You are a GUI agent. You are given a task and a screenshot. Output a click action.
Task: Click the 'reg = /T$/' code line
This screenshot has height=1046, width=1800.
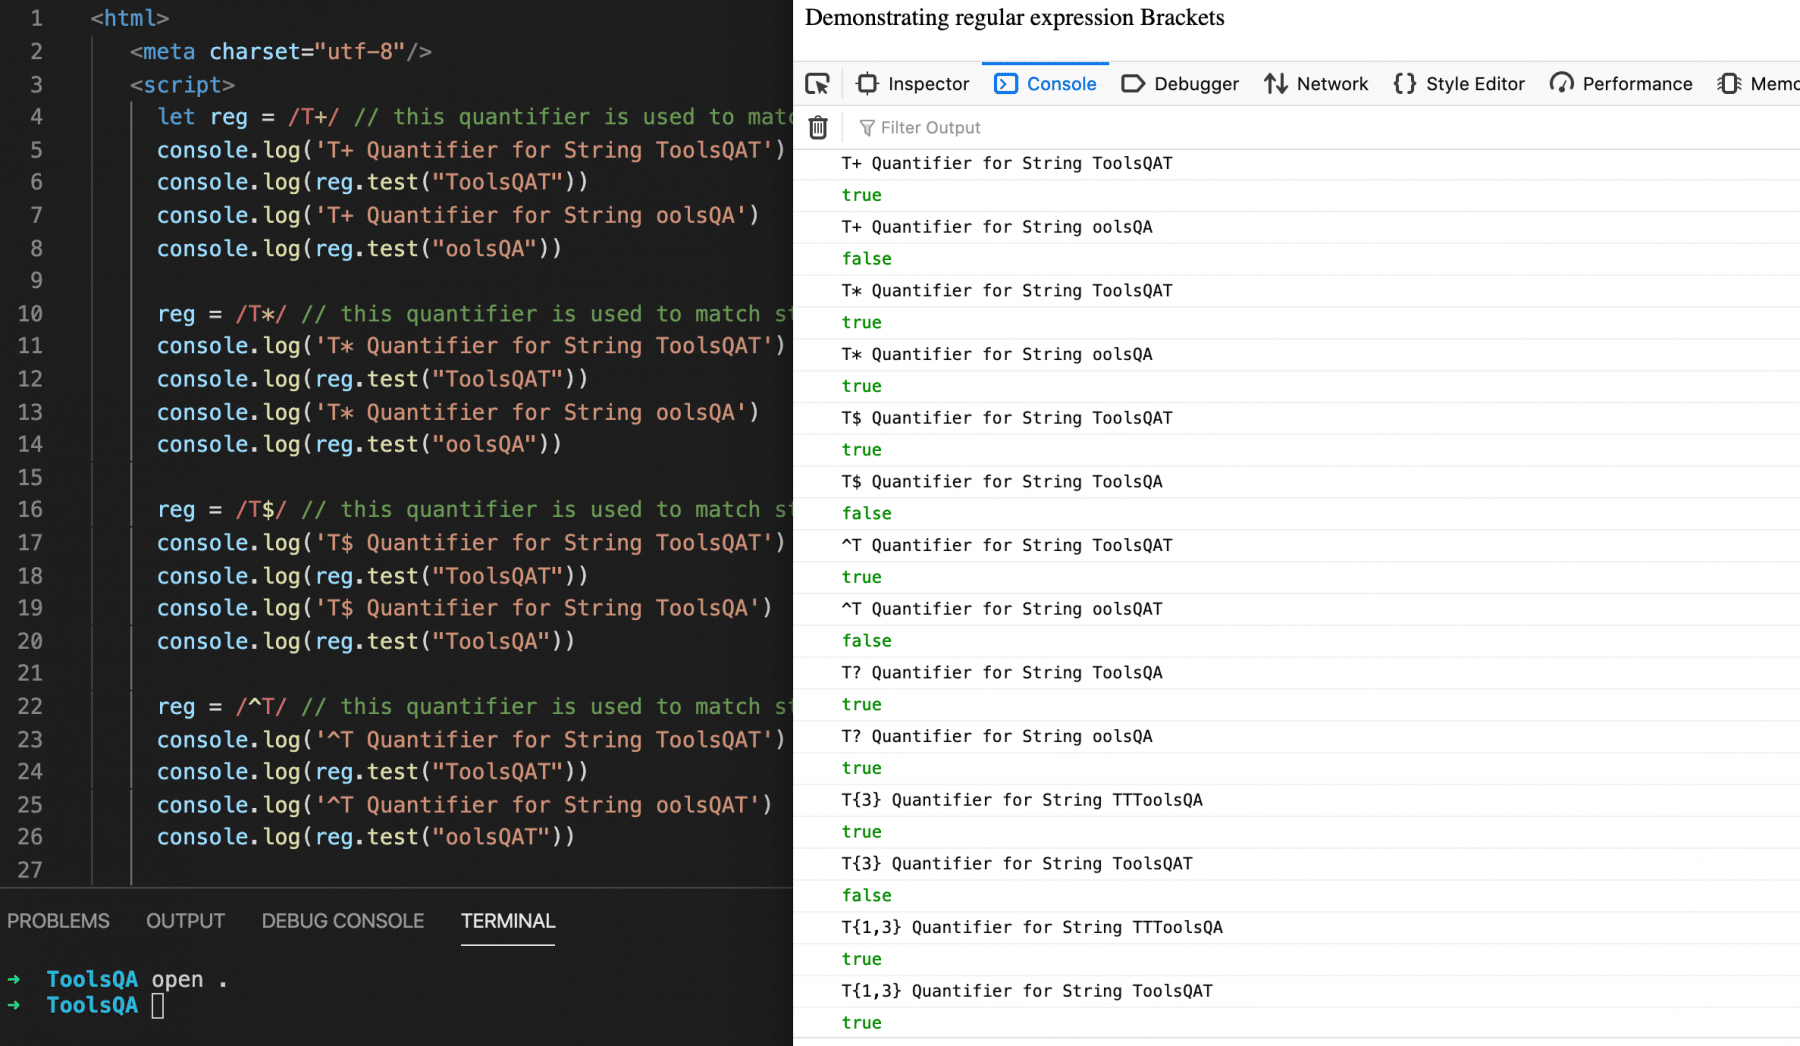click(x=474, y=510)
